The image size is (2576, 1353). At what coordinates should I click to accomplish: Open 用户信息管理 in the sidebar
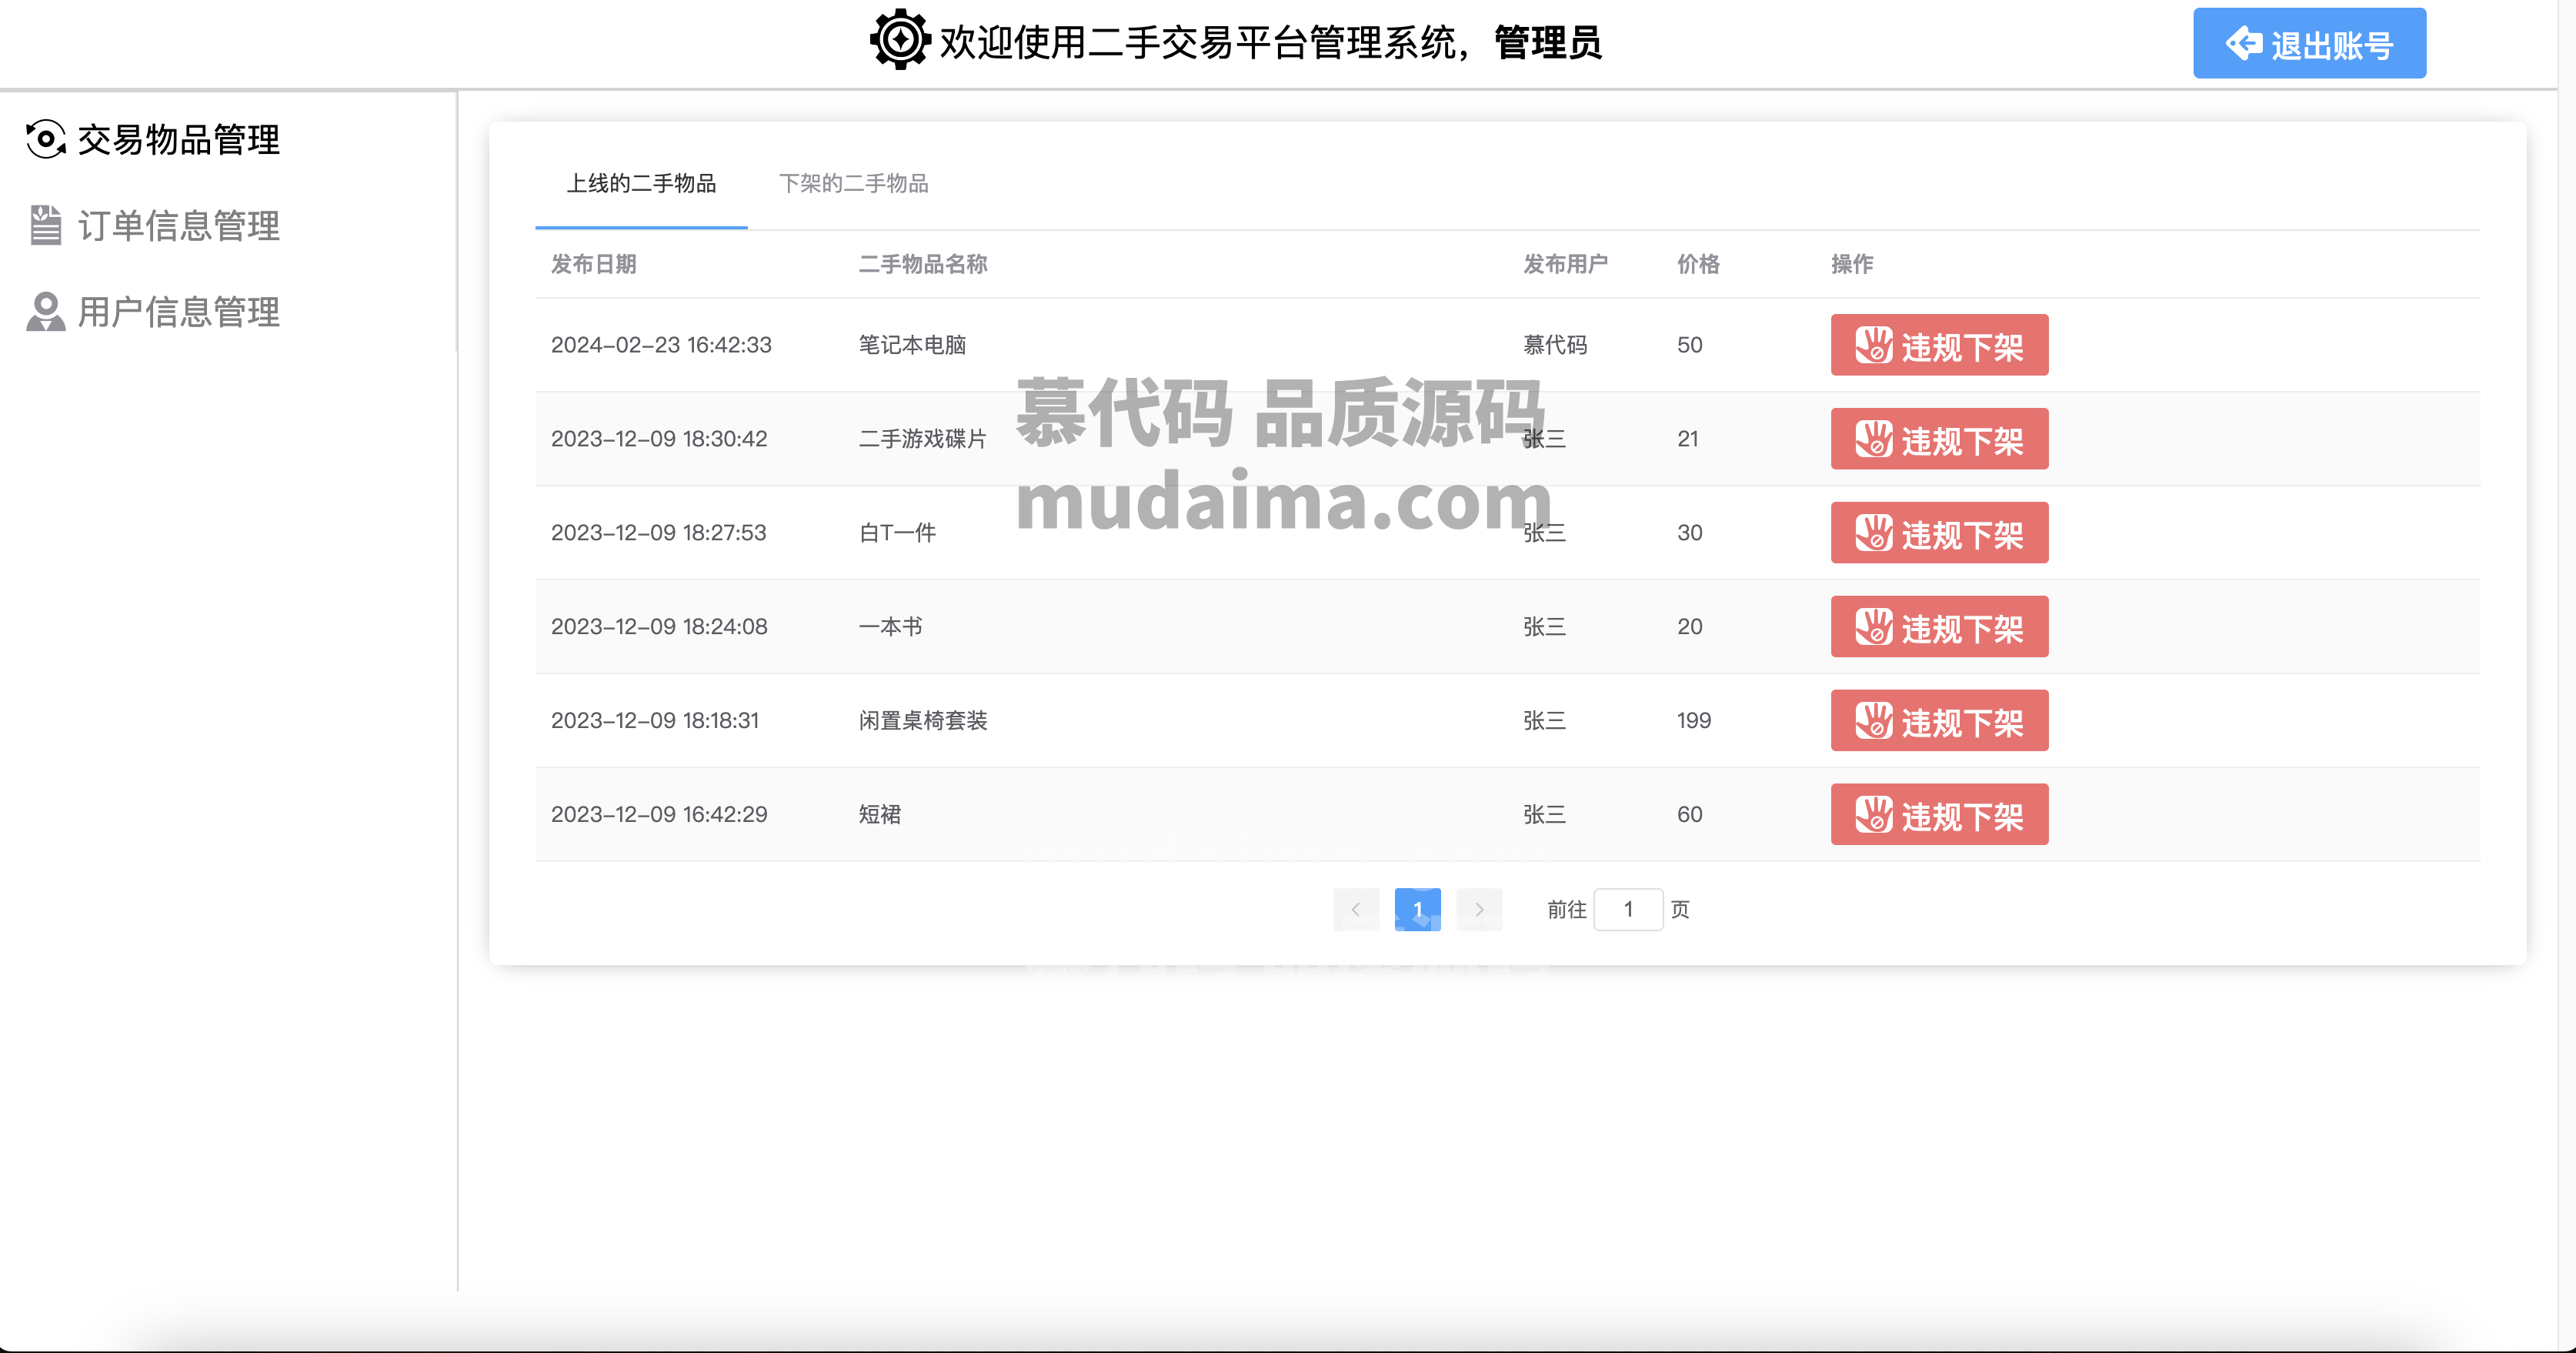coord(153,312)
